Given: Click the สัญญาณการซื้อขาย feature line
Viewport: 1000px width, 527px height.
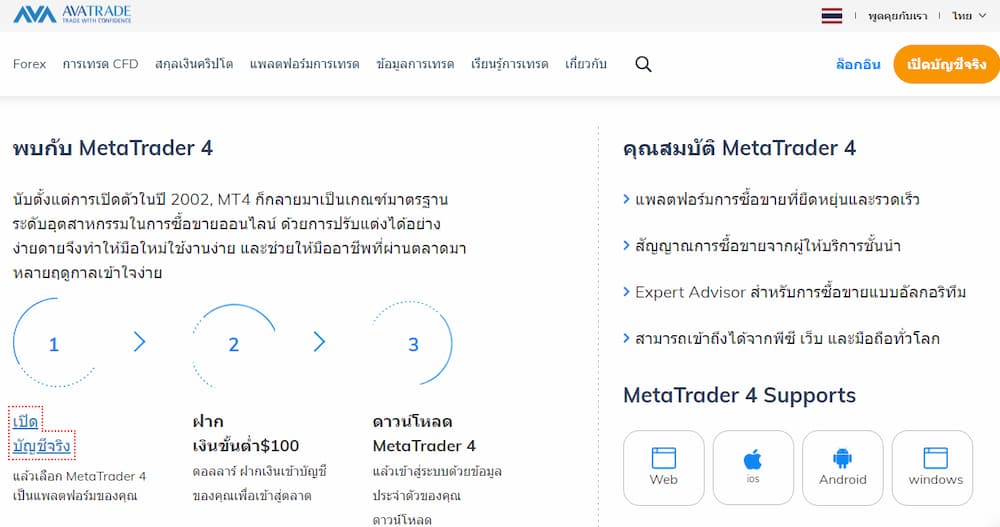Looking at the screenshot, I should (762, 246).
